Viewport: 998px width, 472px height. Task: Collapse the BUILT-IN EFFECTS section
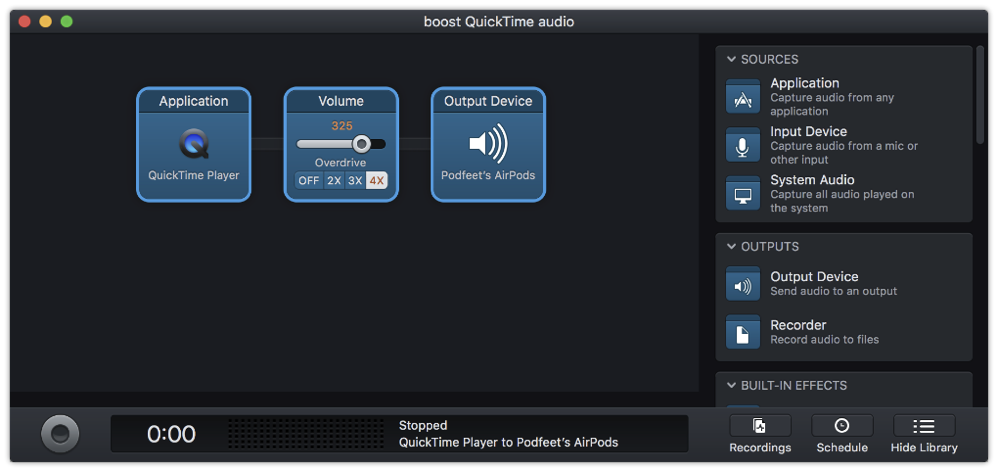coord(731,385)
